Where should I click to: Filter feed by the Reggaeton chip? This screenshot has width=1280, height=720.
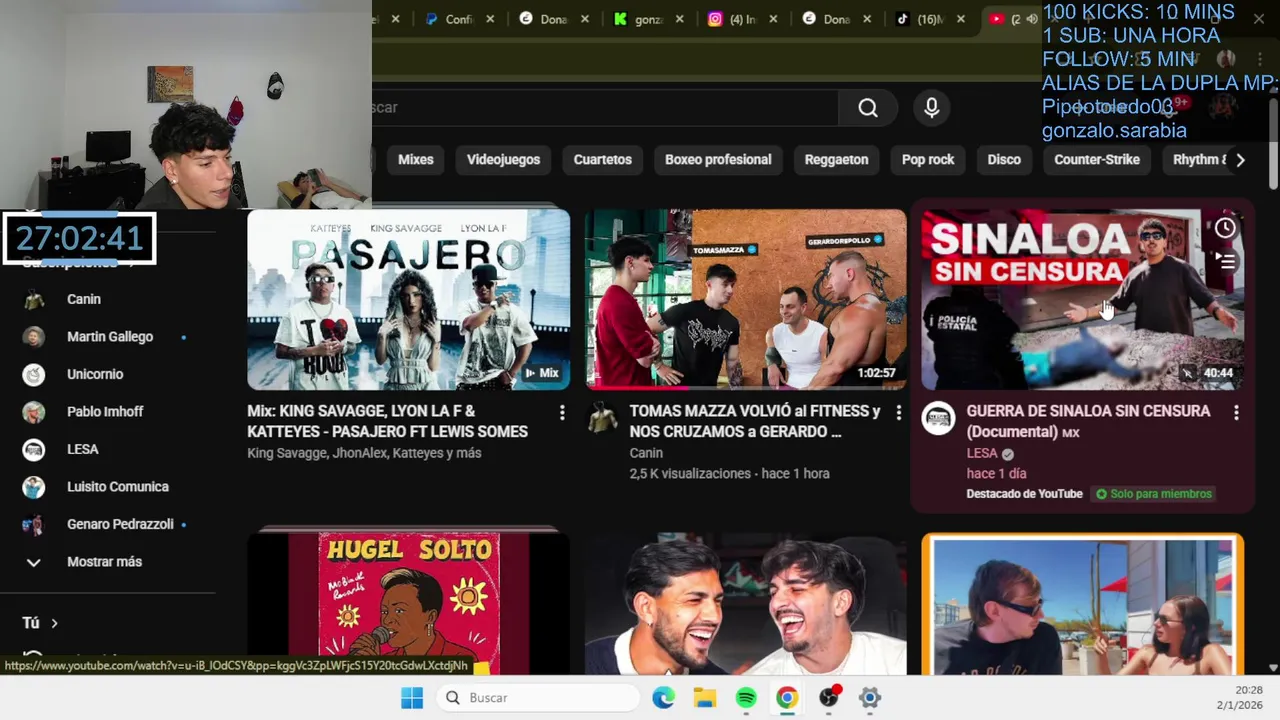[836, 160]
